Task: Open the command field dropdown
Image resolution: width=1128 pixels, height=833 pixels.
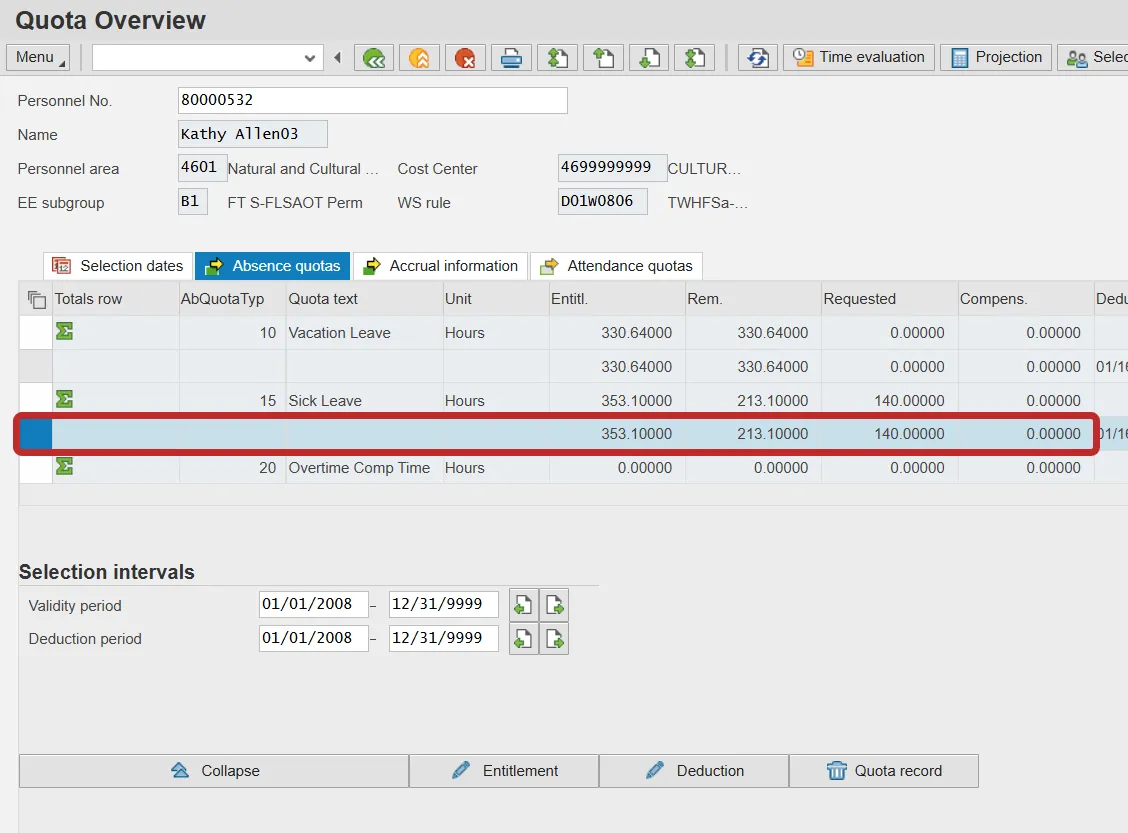Action: coord(310,58)
